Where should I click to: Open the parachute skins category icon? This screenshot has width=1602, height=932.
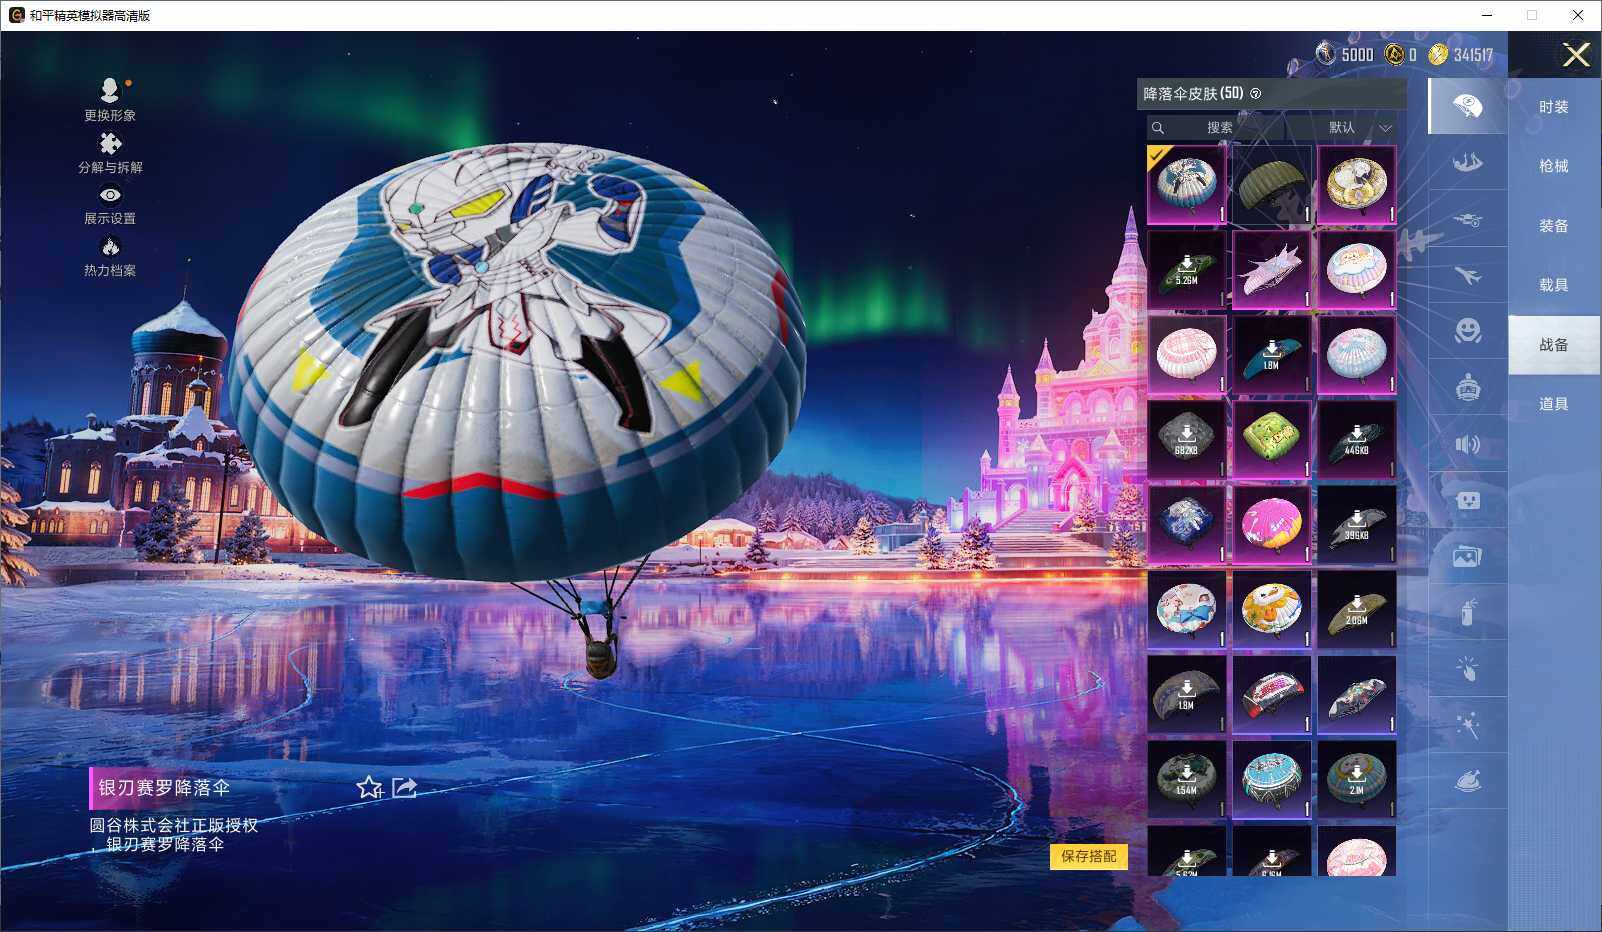(x=1467, y=106)
